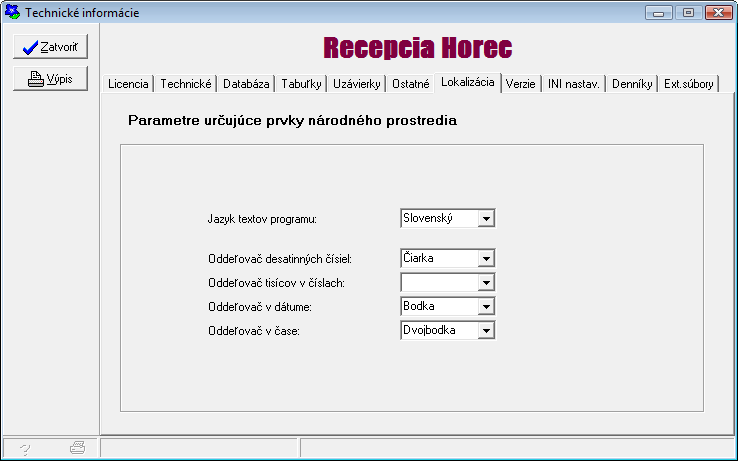The height and width of the screenshot is (461, 738).
Task: Select the Databáza tab
Action: click(x=246, y=85)
